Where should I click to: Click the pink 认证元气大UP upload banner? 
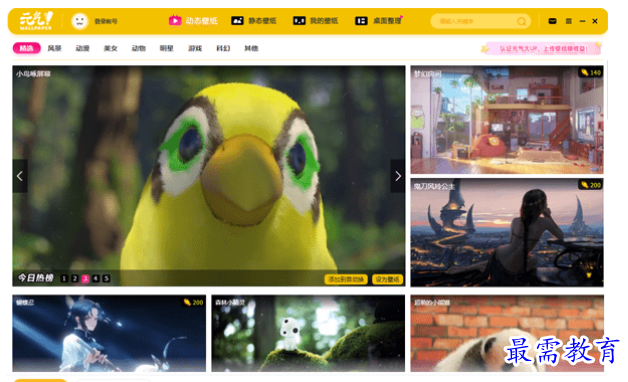pyautogui.click(x=541, y=49)
